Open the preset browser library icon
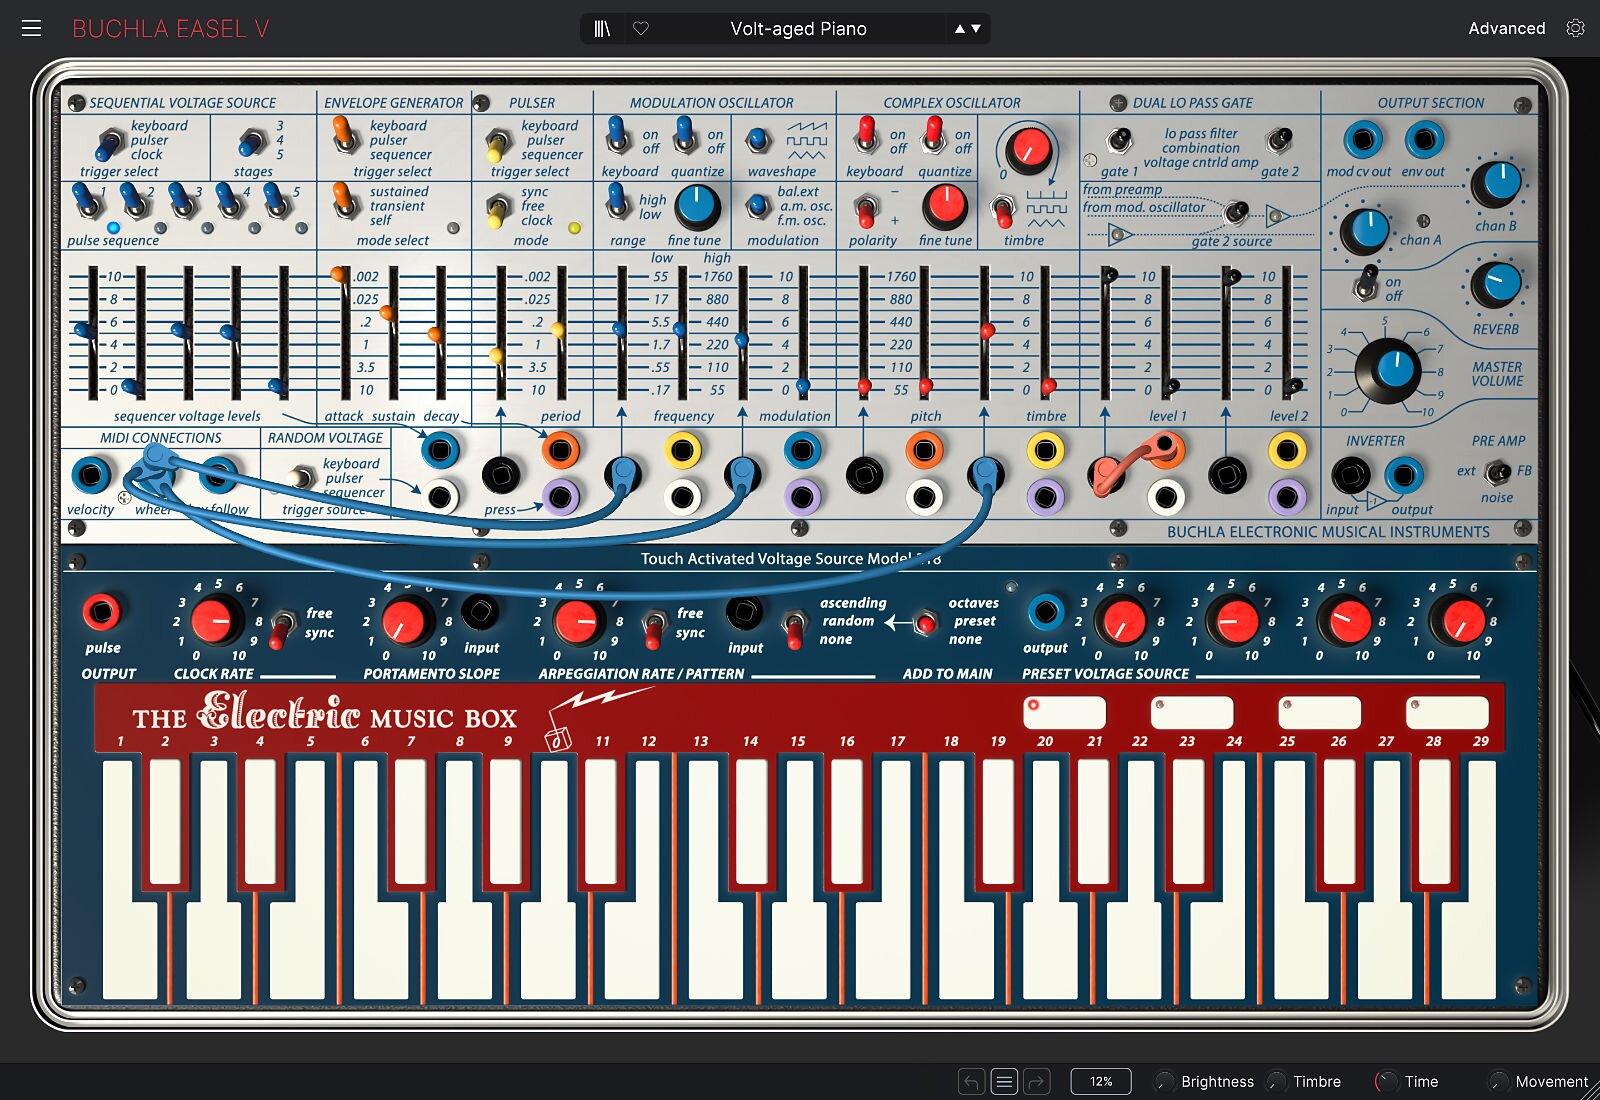The image size is (1600, 1100). click(602, 28)
